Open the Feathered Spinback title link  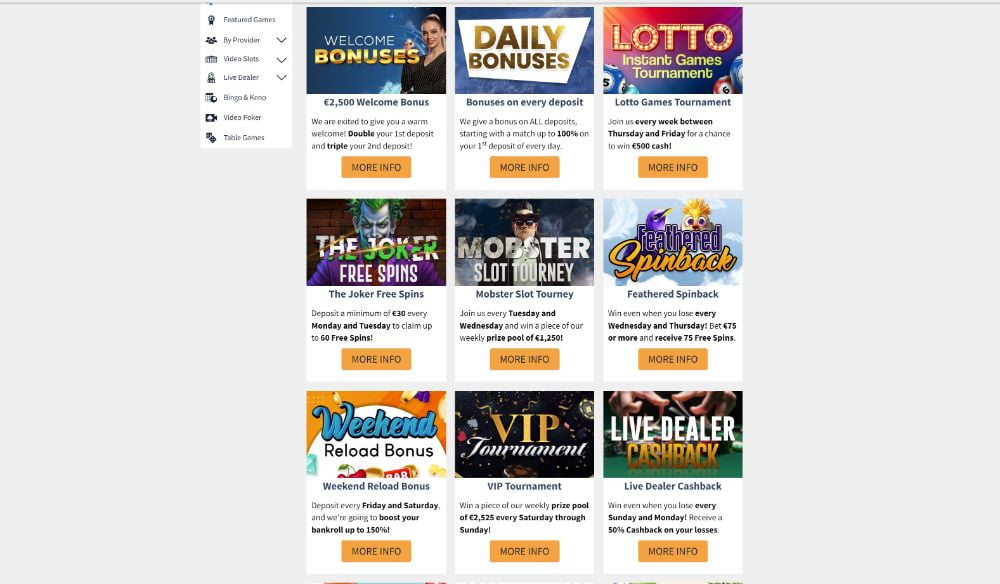(673, 294)
